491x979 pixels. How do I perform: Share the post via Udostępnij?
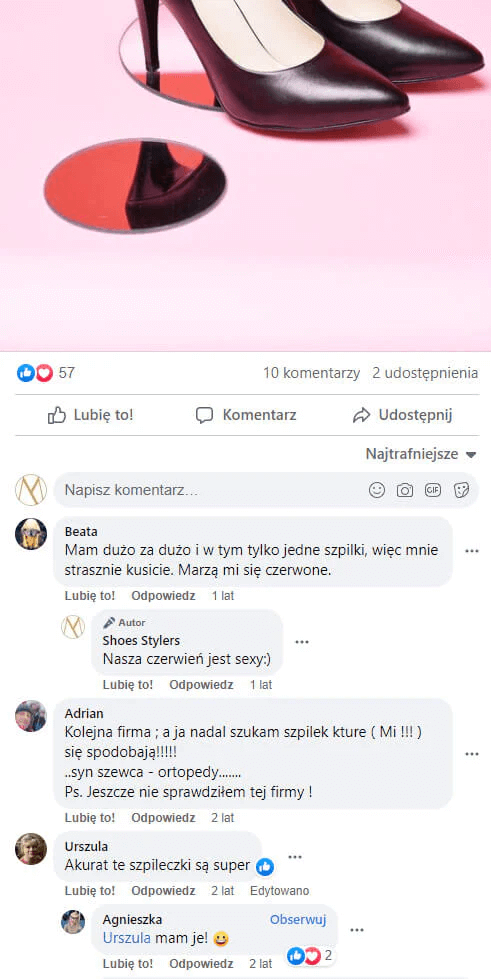(402, 415)
